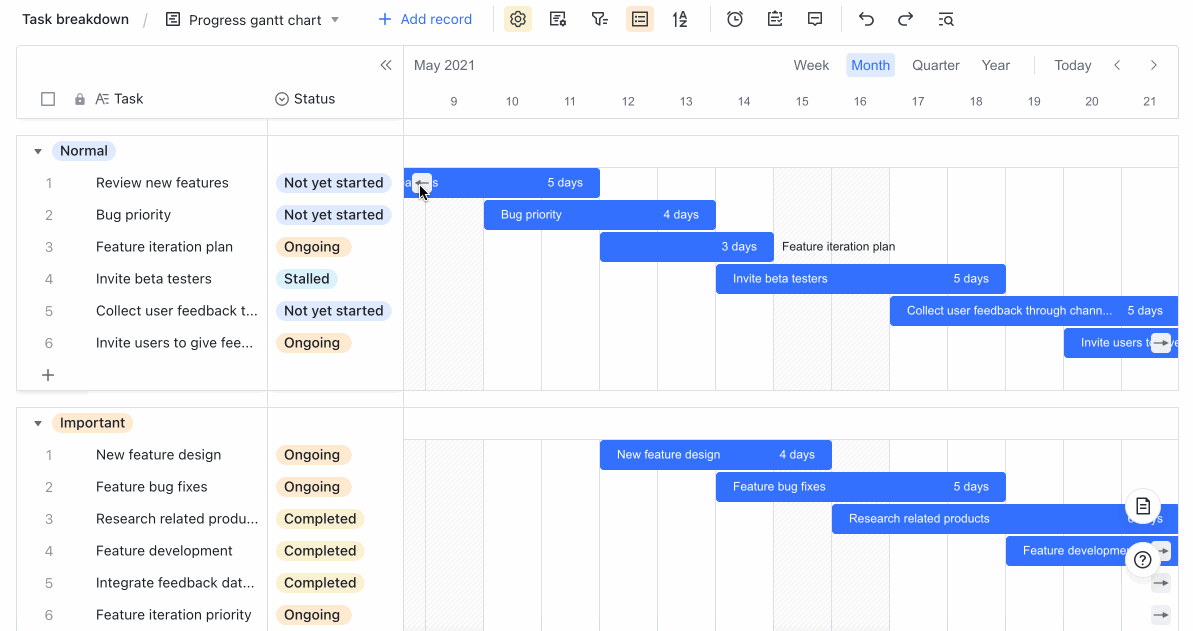This screenshot has width=1193, height=631.
Task: Switch to the Week view tab
Action: coord(811,65)
